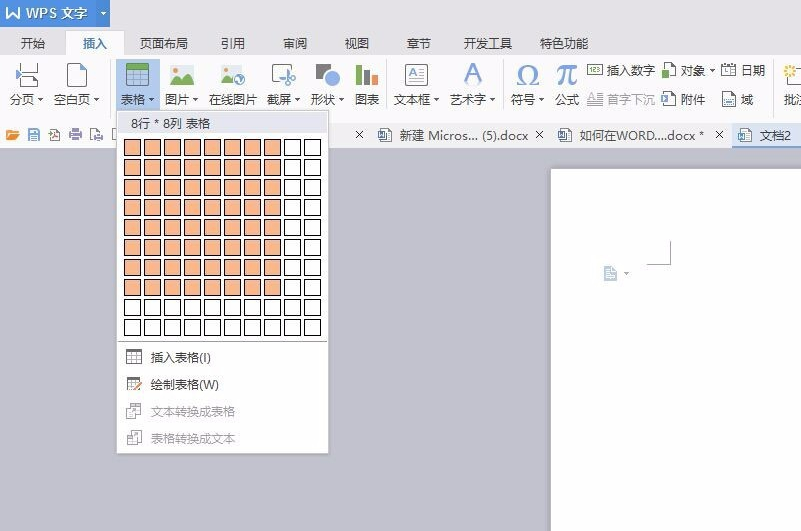The width and height of the screenshot is (801, 531).
Task: Click the 分页 page break icon
Action: pos(27,75)
